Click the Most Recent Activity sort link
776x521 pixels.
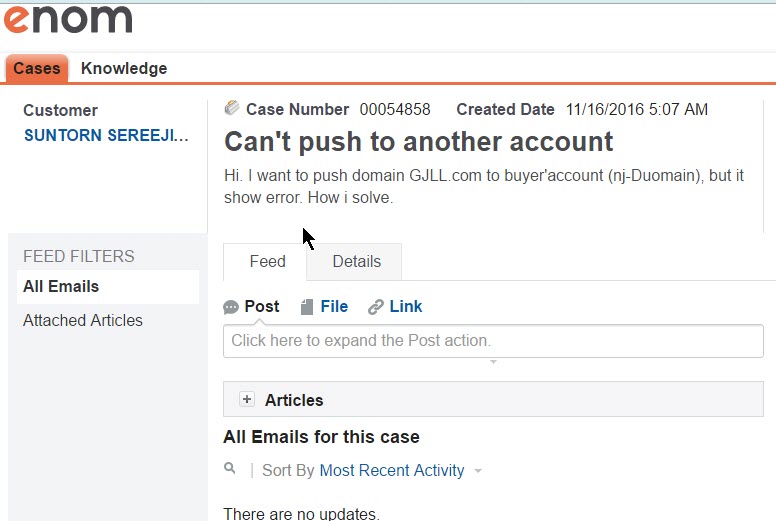391,471
